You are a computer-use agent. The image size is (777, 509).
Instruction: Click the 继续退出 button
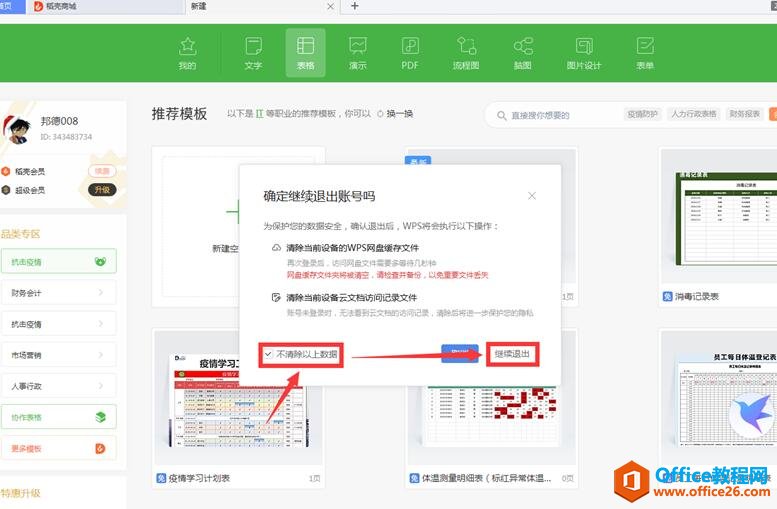[x=512, y=354]
